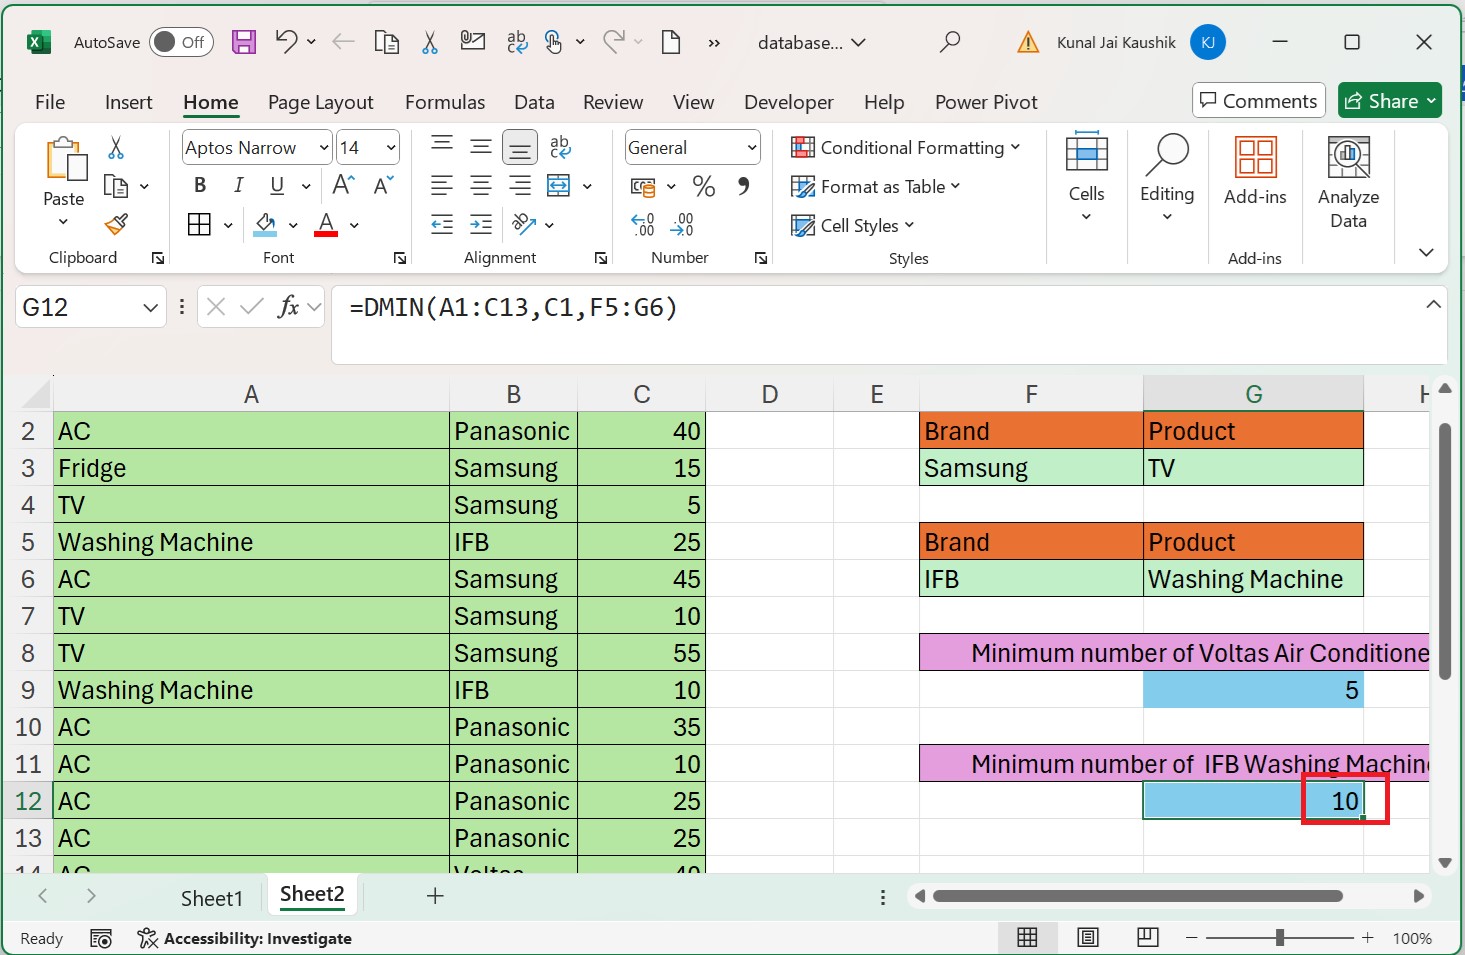
Task: Open the Sheet1 worksheet tab
Action: (x=212, y=897)
